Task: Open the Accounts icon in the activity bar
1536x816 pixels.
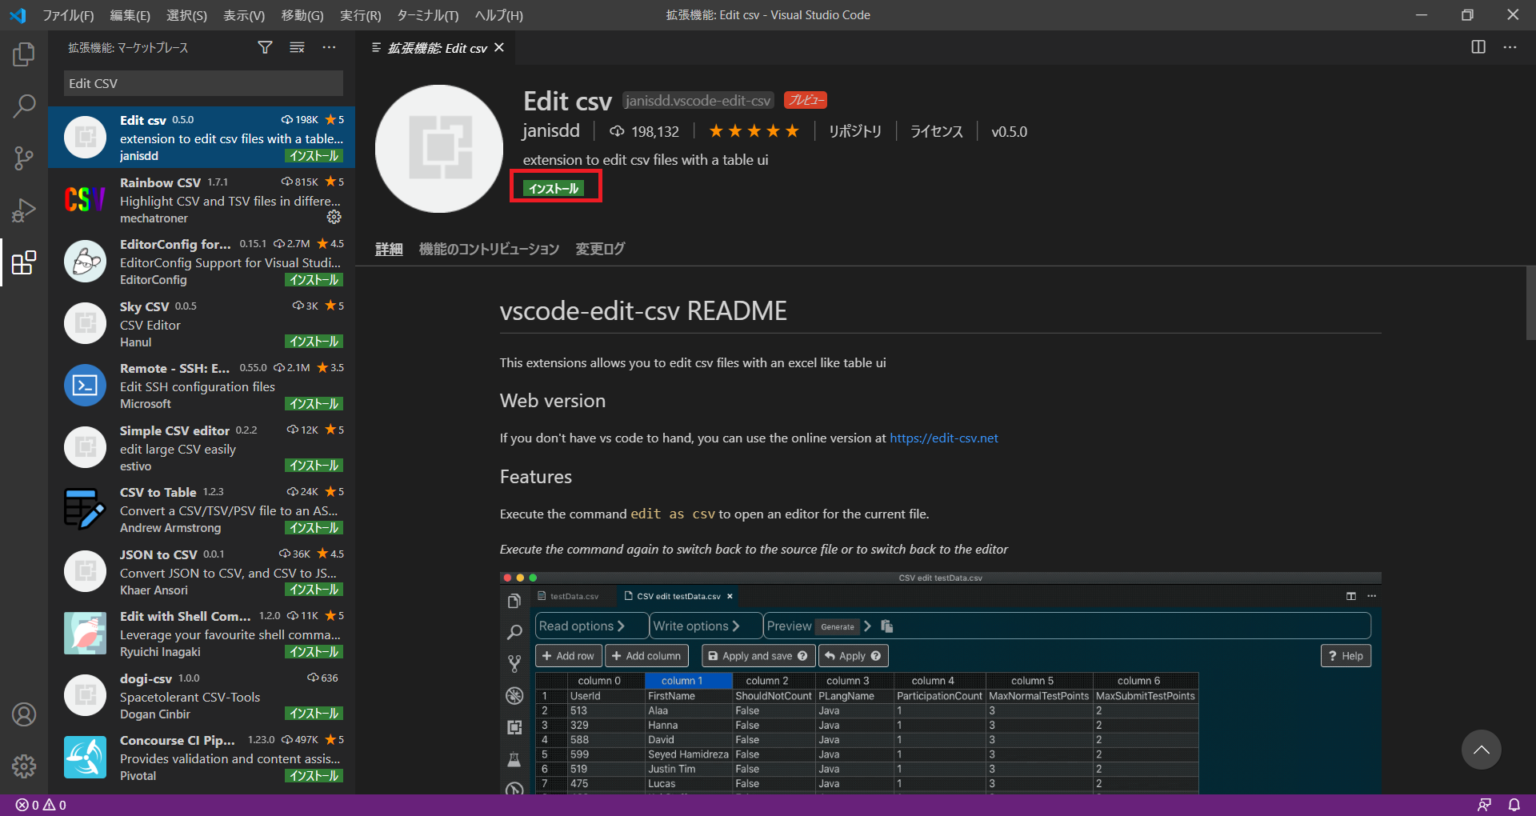Action: pos(23,714)
